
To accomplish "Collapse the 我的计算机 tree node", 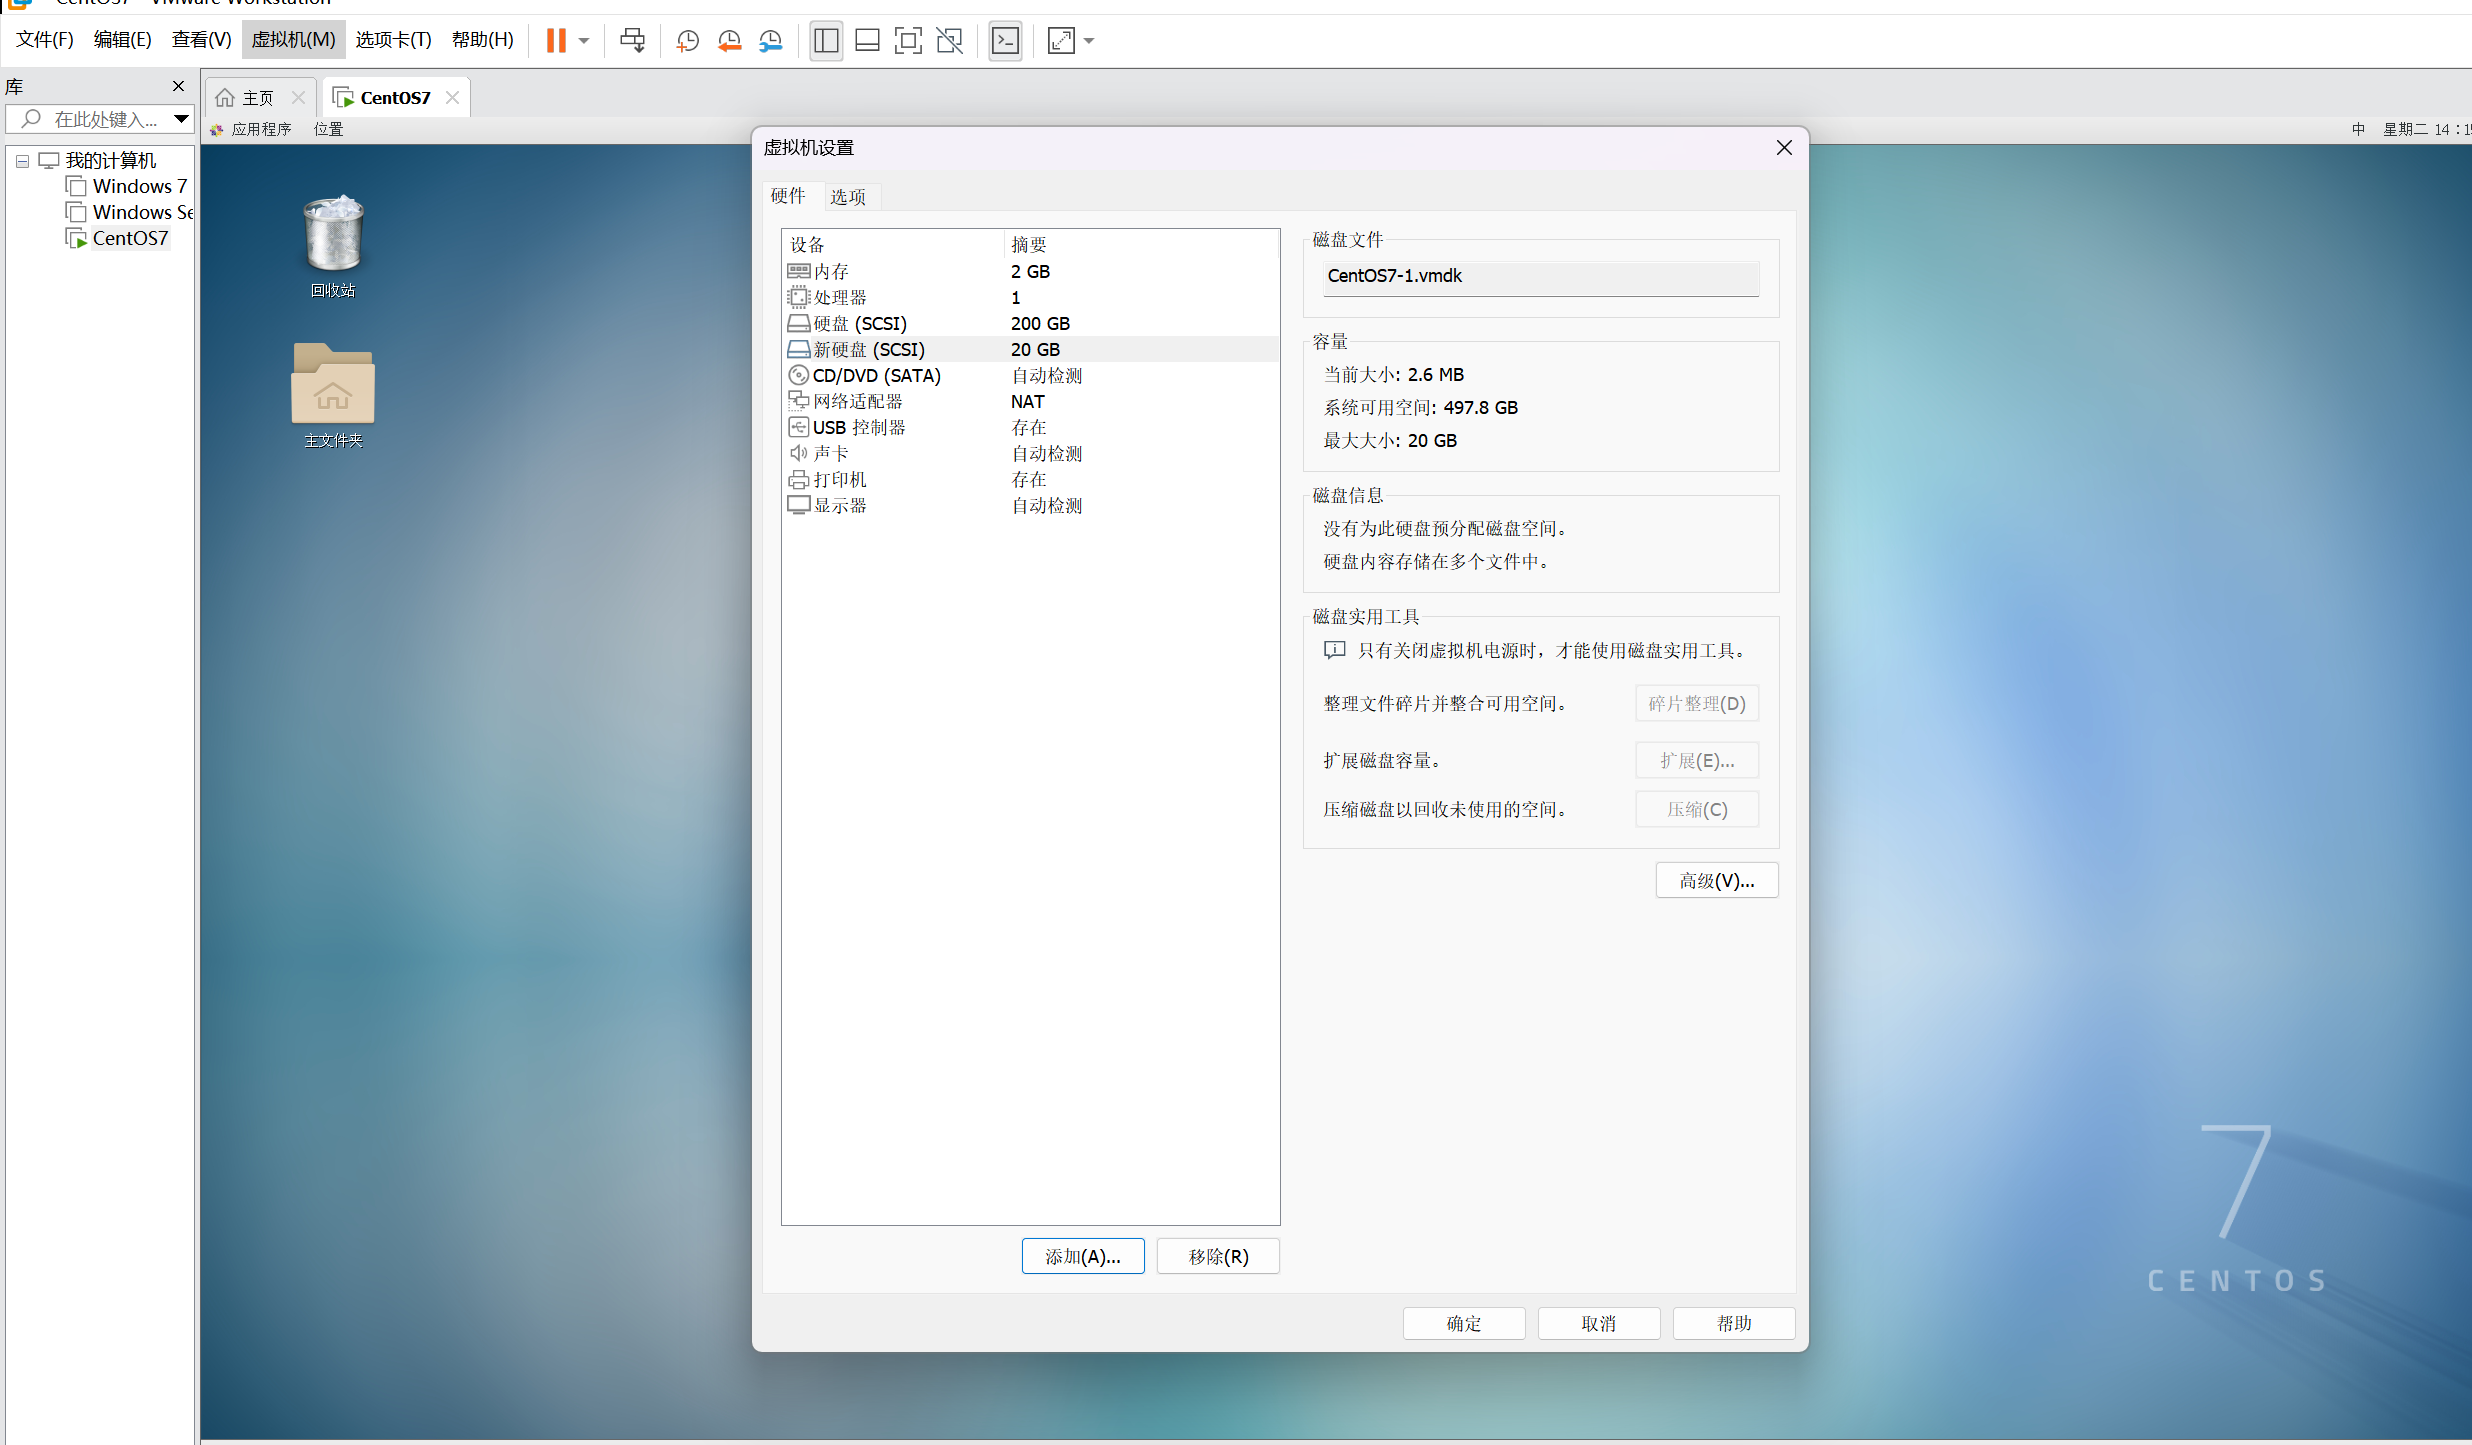I will [22, 161].
